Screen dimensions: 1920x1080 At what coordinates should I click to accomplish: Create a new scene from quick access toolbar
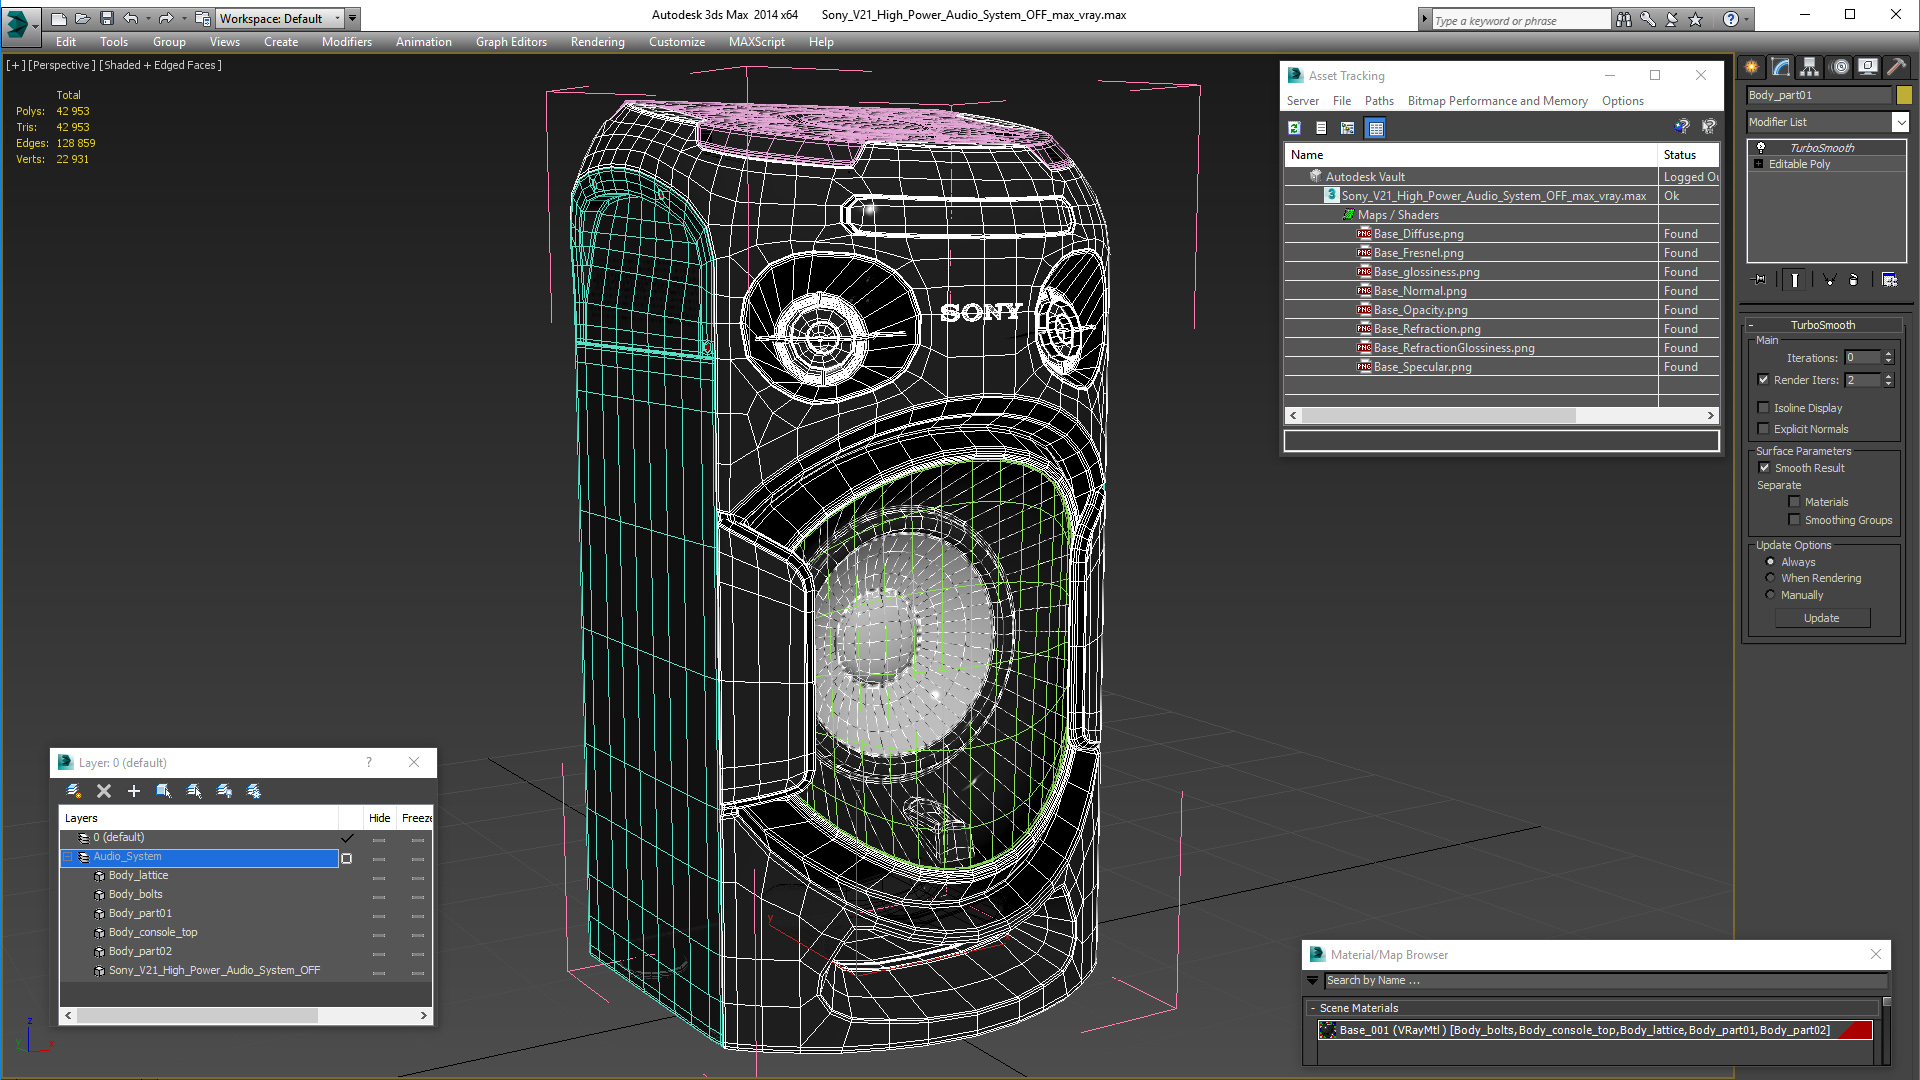[x=59, y=18]
